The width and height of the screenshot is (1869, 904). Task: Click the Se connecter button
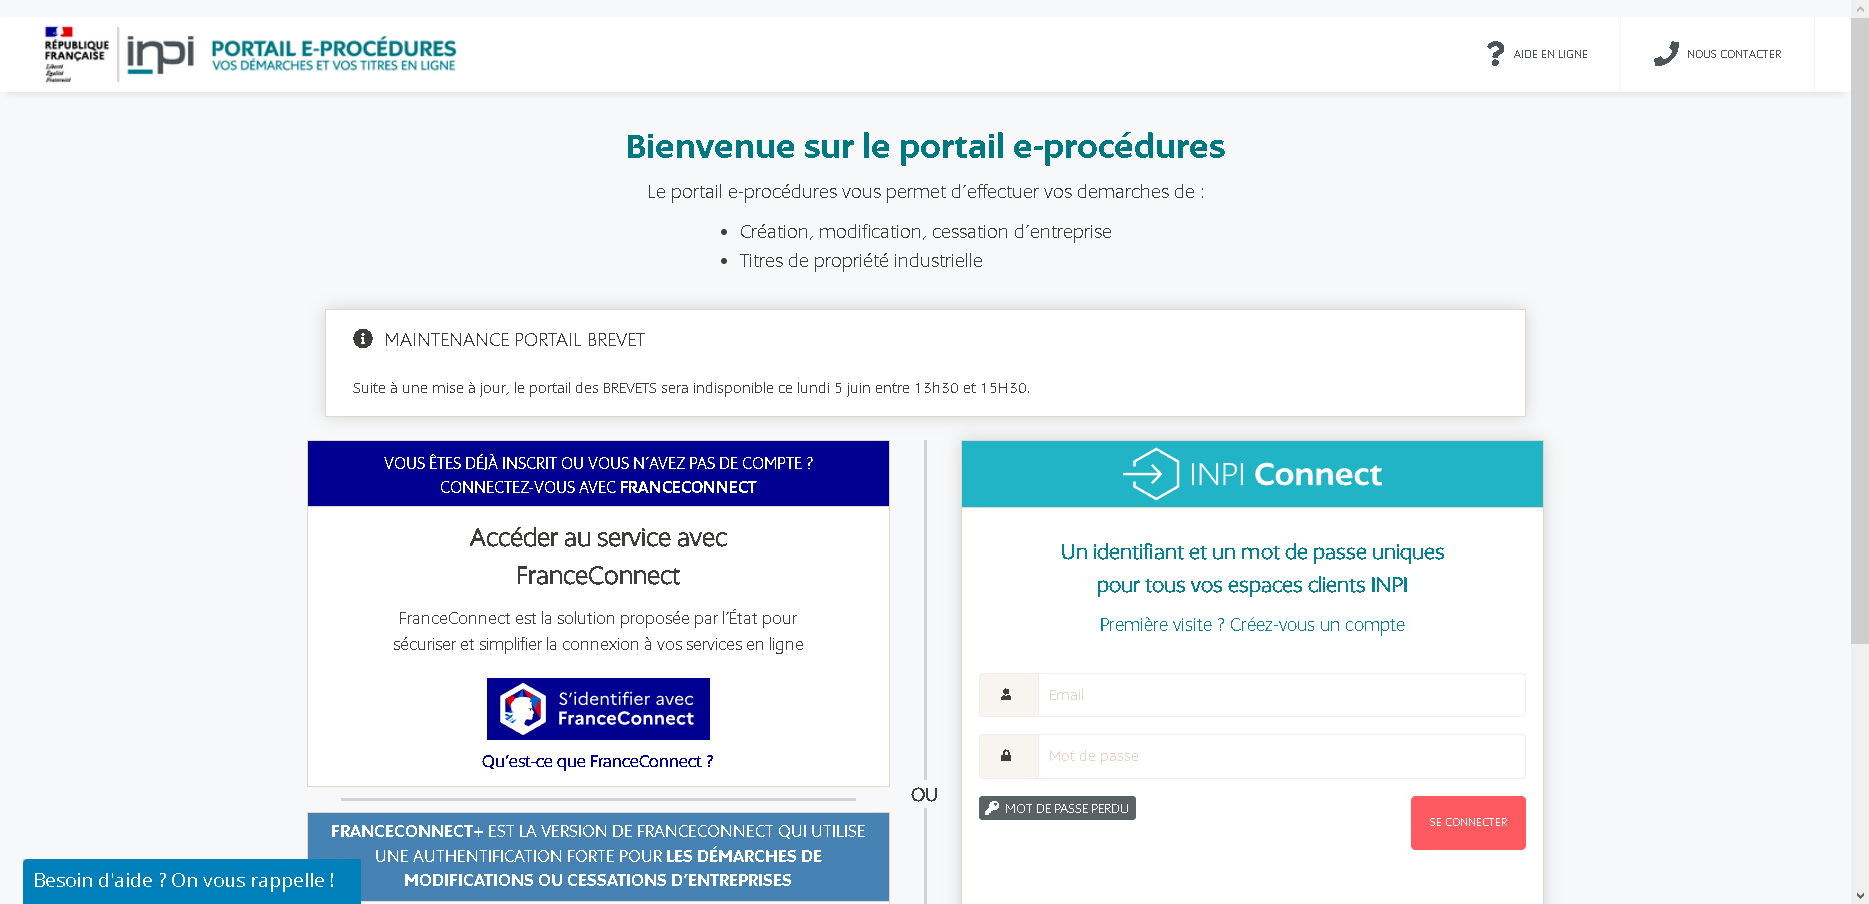(1468, 822)
